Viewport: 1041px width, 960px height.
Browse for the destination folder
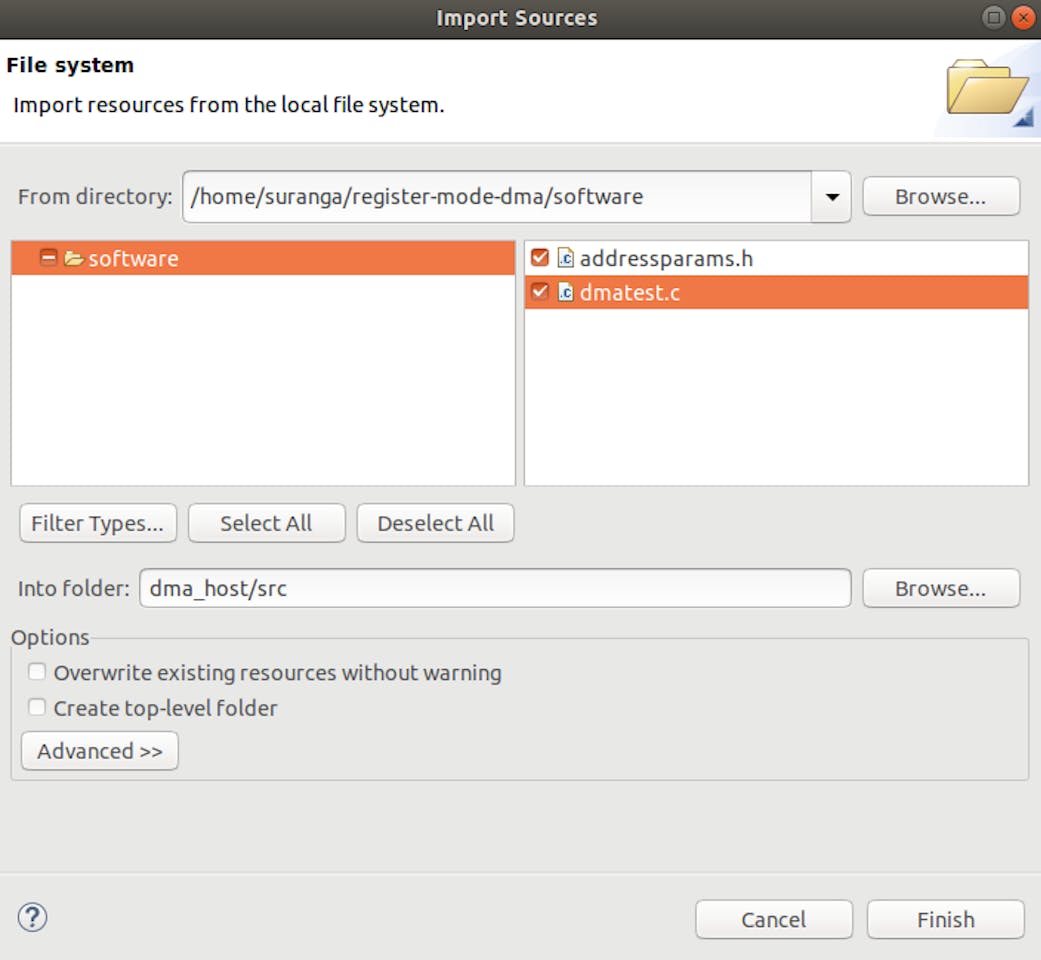(940, 588)
